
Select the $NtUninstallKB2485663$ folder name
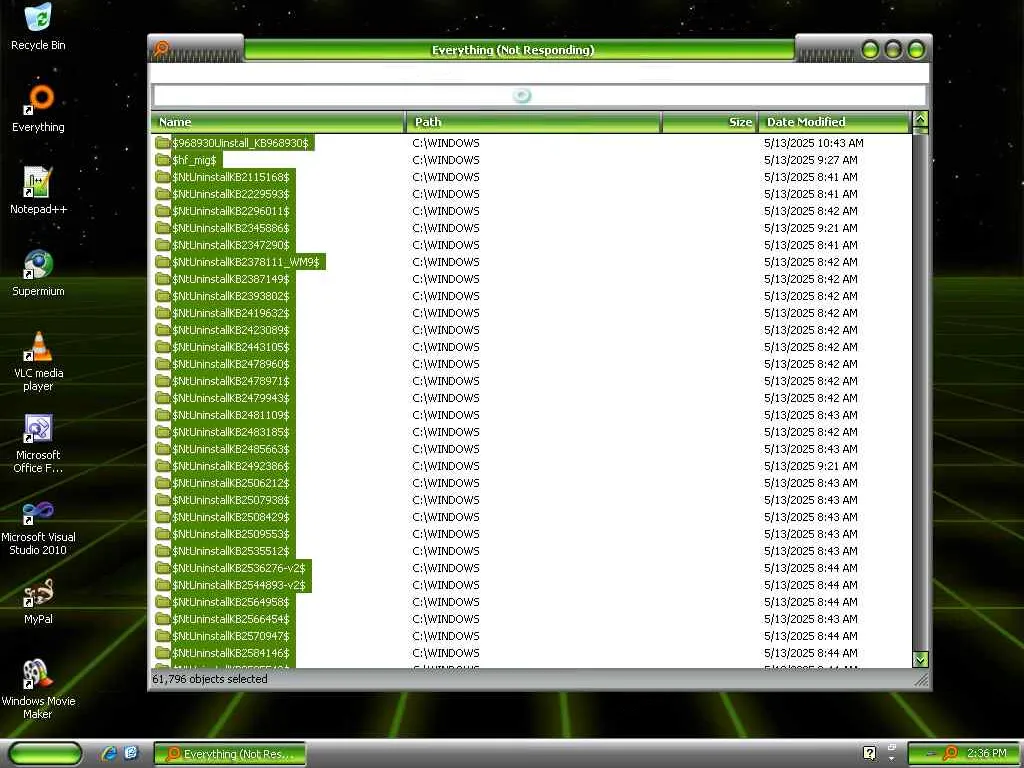(231, 449)
